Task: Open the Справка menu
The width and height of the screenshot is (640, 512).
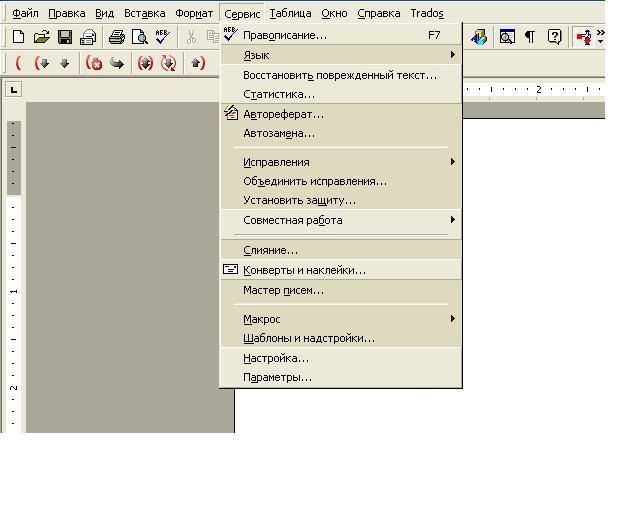Action: click(378, 13)
